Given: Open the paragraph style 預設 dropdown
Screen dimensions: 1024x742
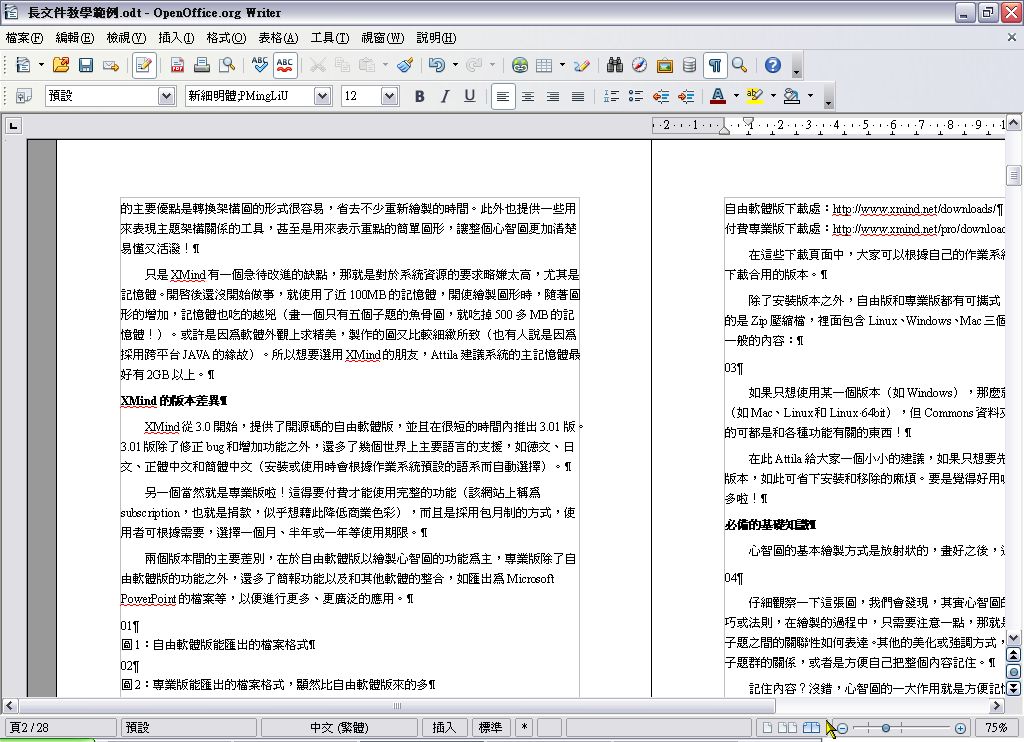Looking at the screenshot, I should click(x=167, y=96).
